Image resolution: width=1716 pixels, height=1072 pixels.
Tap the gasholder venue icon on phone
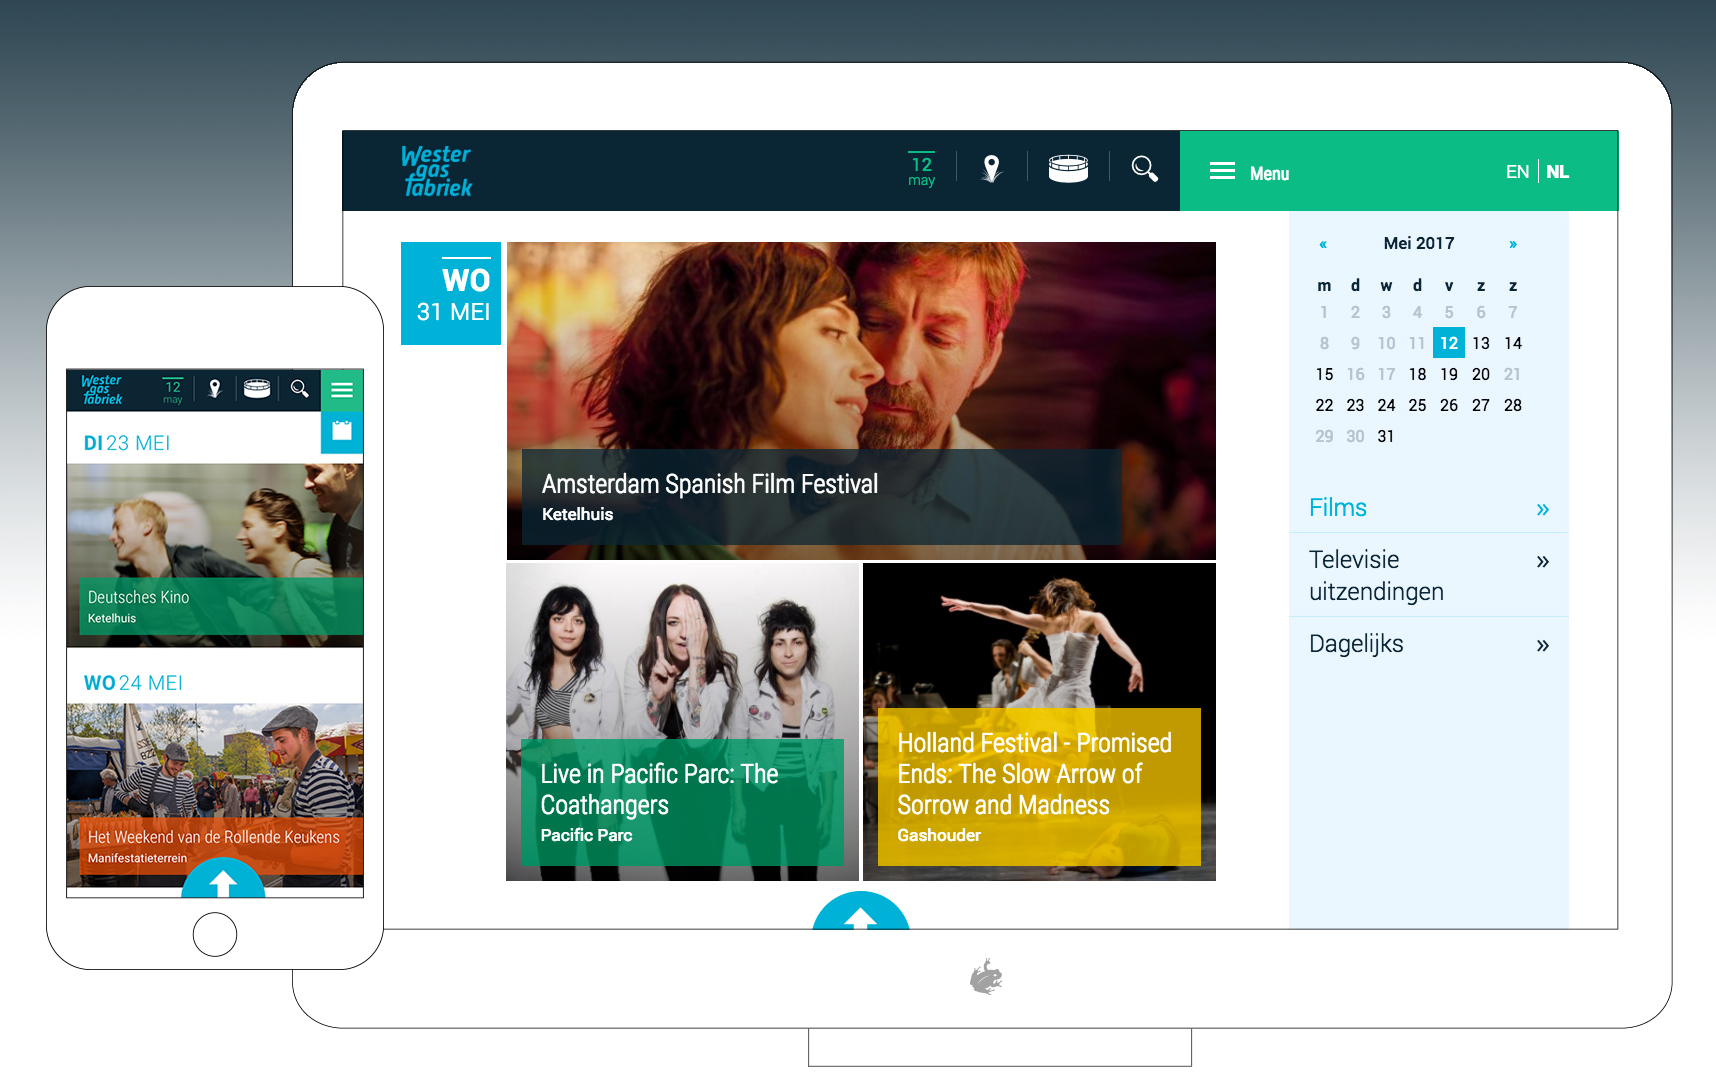[257, 389]
